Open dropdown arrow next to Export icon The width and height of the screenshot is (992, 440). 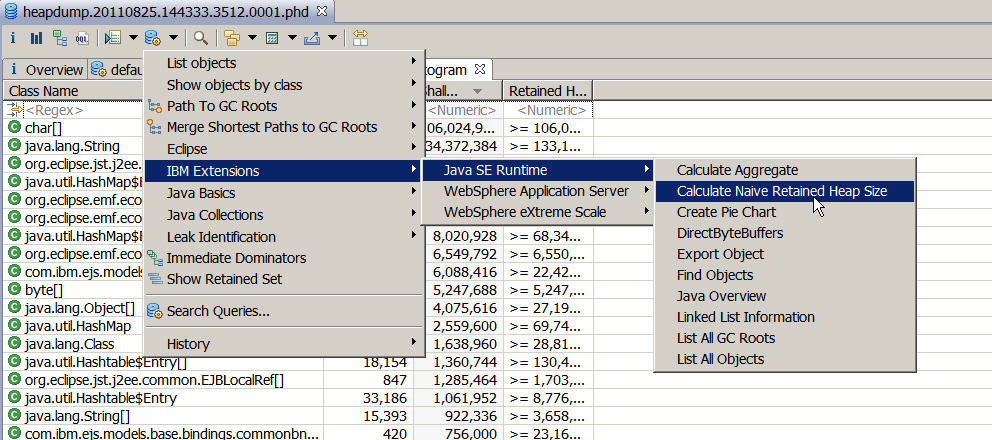332,38
